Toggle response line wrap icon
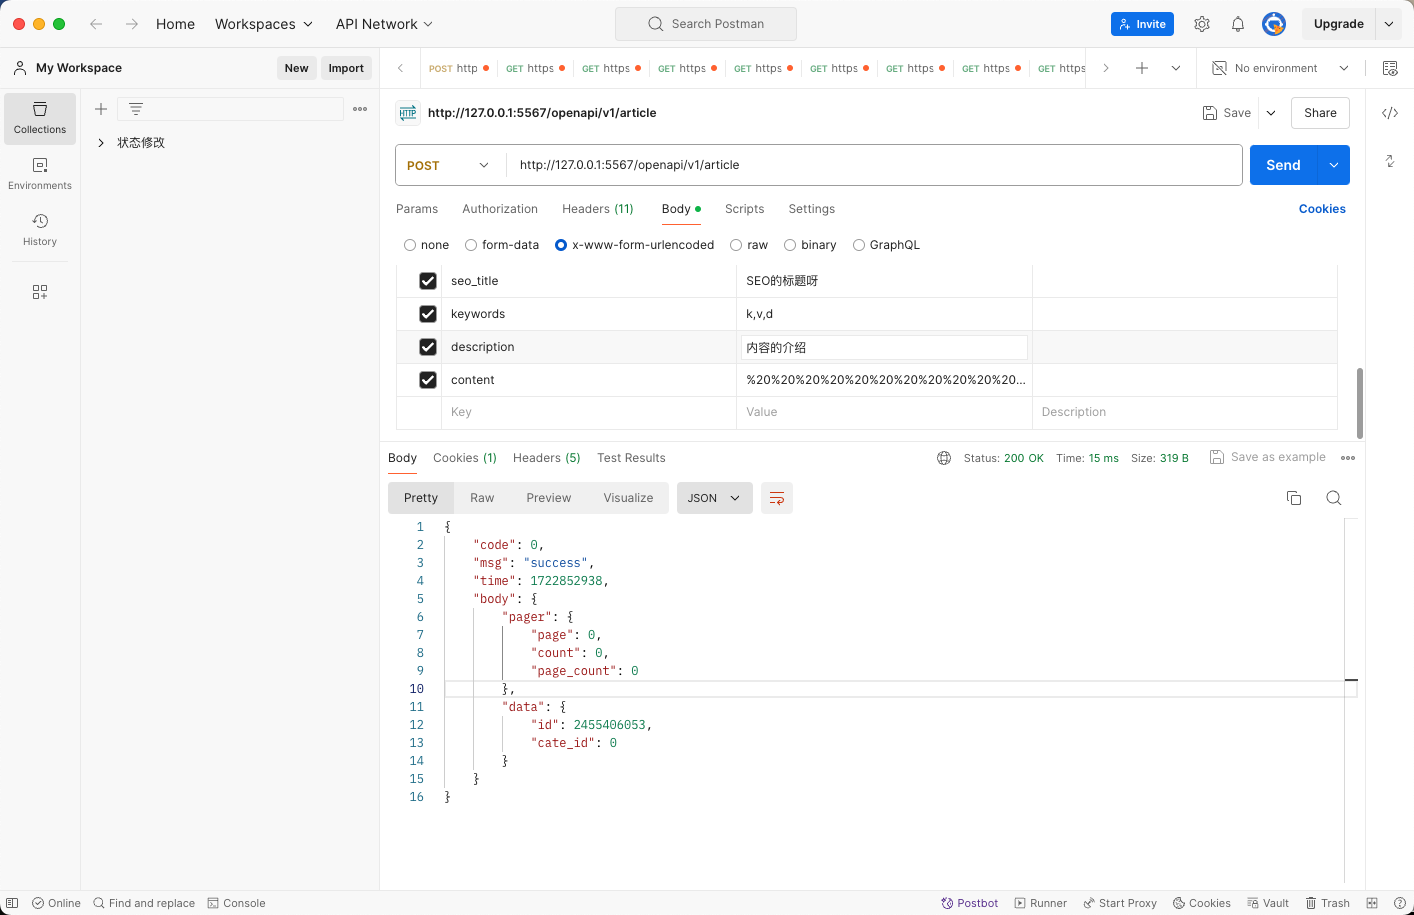 coord(777,498)
